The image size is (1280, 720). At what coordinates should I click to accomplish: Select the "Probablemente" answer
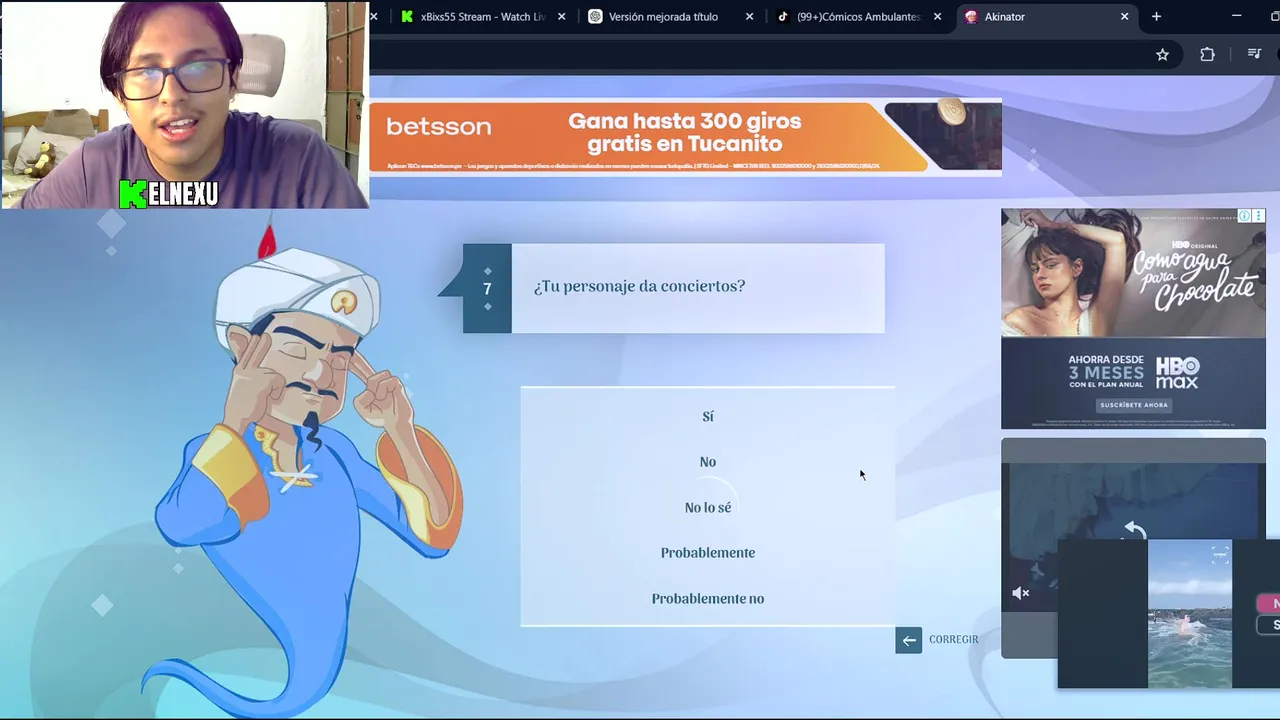[x=707, y=553]
